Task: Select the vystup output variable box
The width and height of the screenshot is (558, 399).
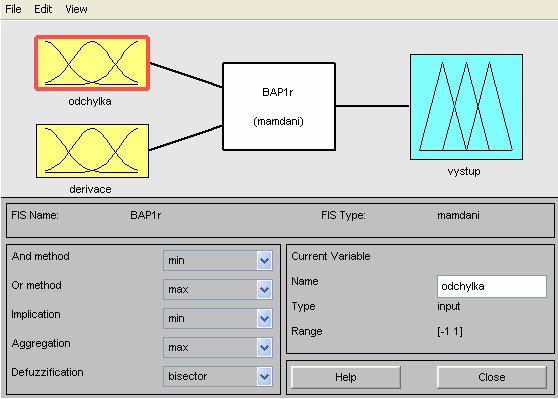Action: click(x=467, y=107)
